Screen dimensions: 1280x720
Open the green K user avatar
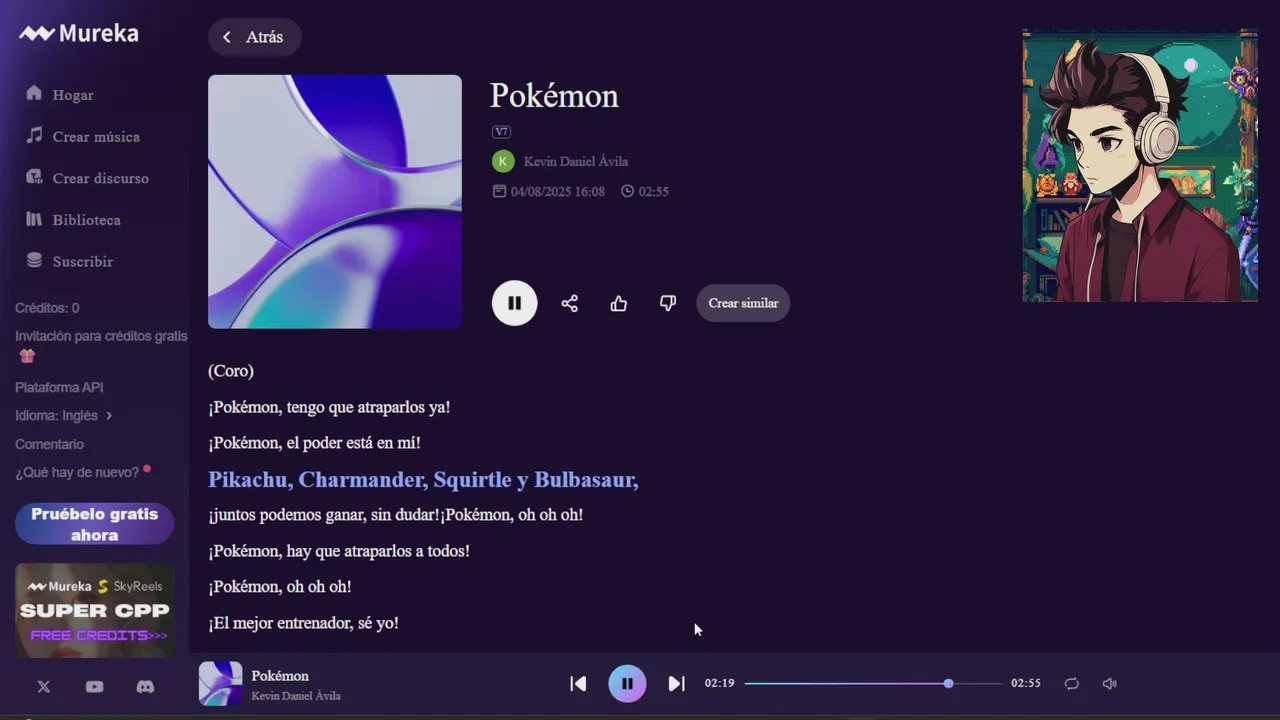[x=503, y=161]
